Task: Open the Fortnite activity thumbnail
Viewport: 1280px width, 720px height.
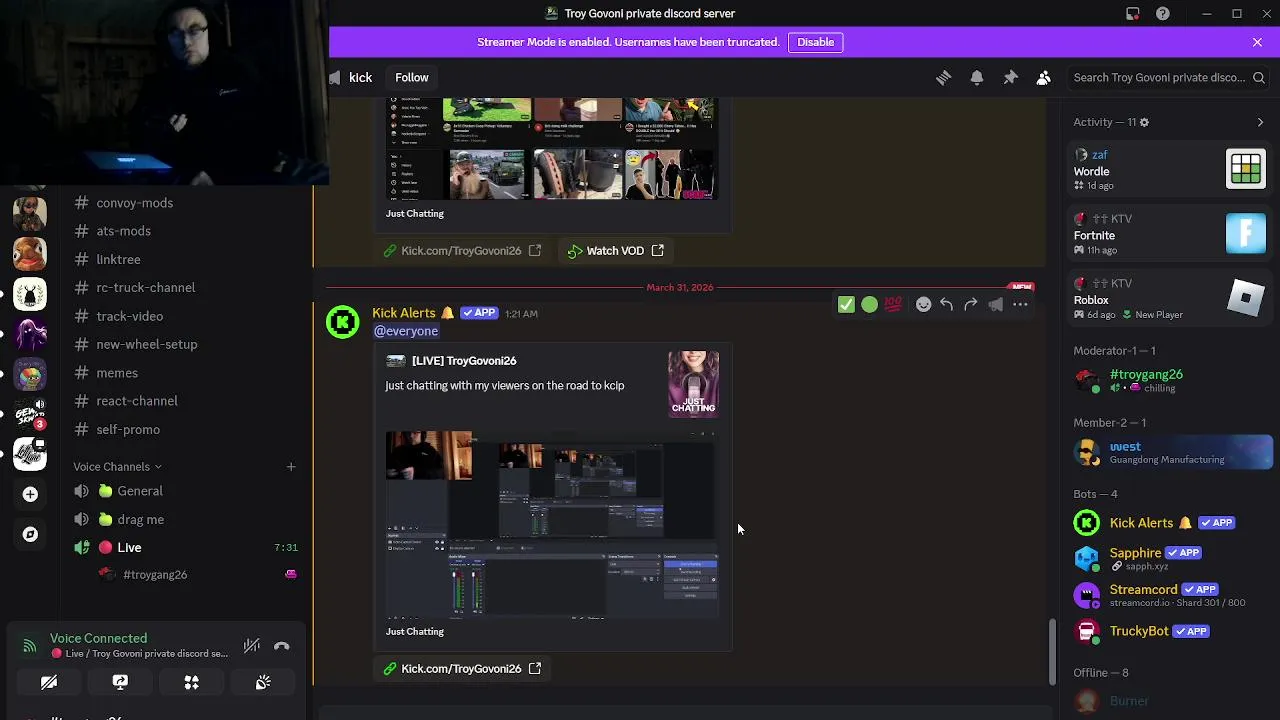Action: (1246, 234)
